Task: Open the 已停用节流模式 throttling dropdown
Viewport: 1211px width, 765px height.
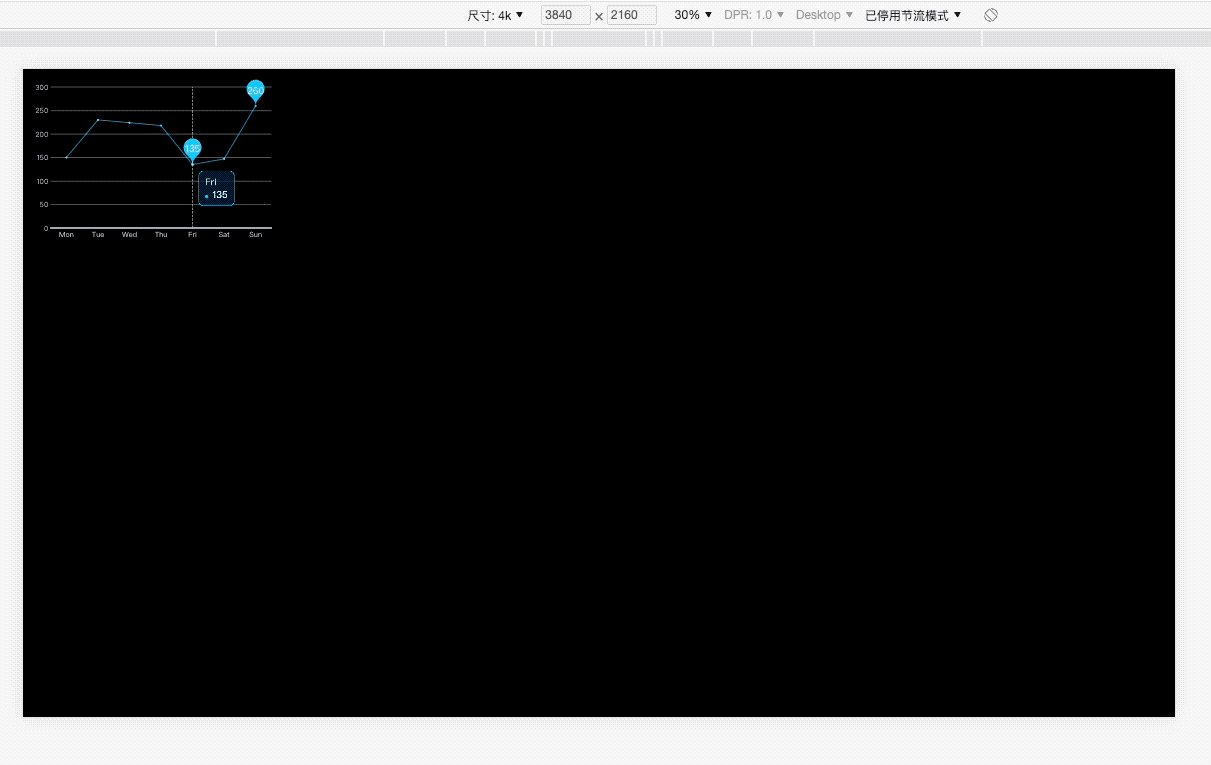Action: tap(913, 15)
